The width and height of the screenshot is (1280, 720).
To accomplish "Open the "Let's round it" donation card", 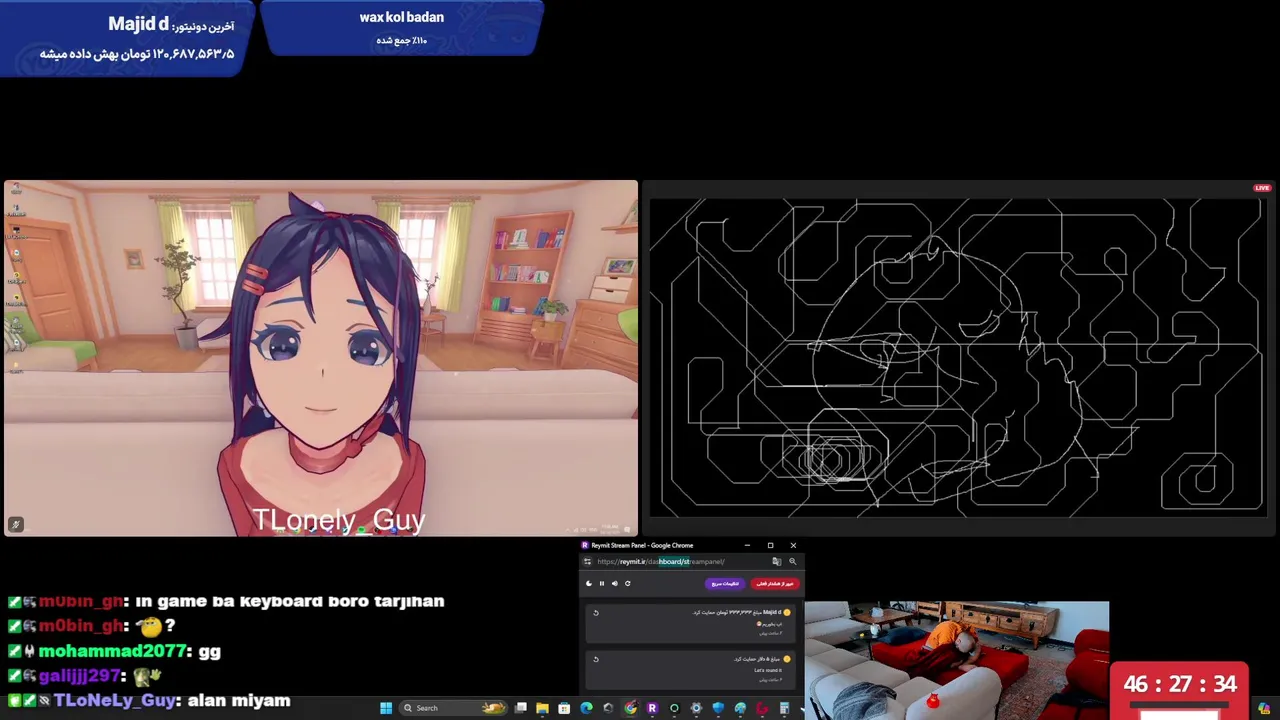I will coord(691,670).
